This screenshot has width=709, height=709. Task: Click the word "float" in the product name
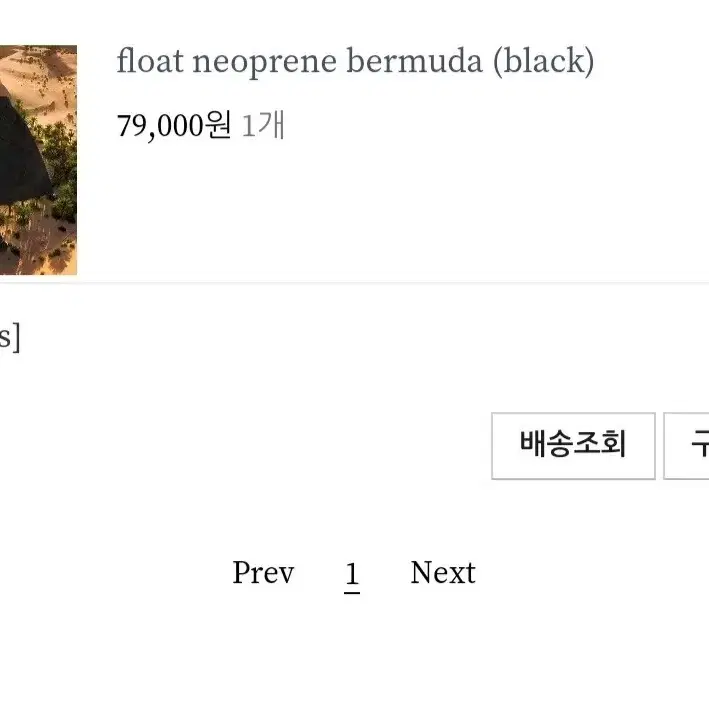[149, 63]
